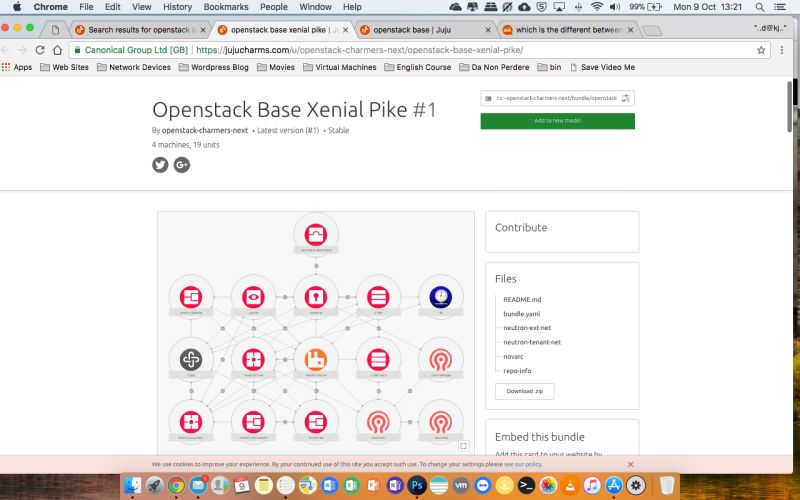Click the green 'Add to new model' button
This screenshot has width=800, height=500.
(558, 121)
